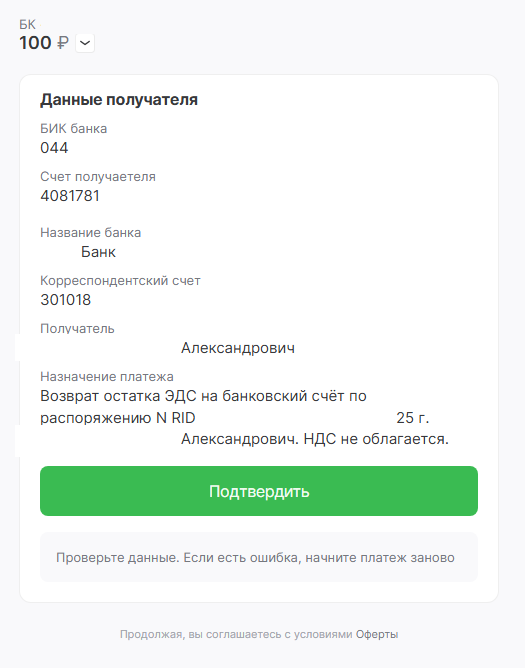Click the Назначение платежа label
525x668 pixels.
107,377
